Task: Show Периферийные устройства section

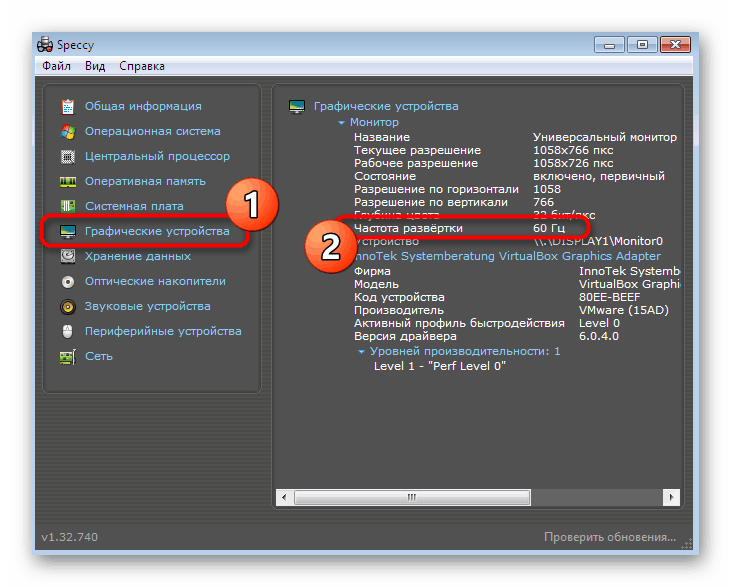Action: tap(163, 331)
